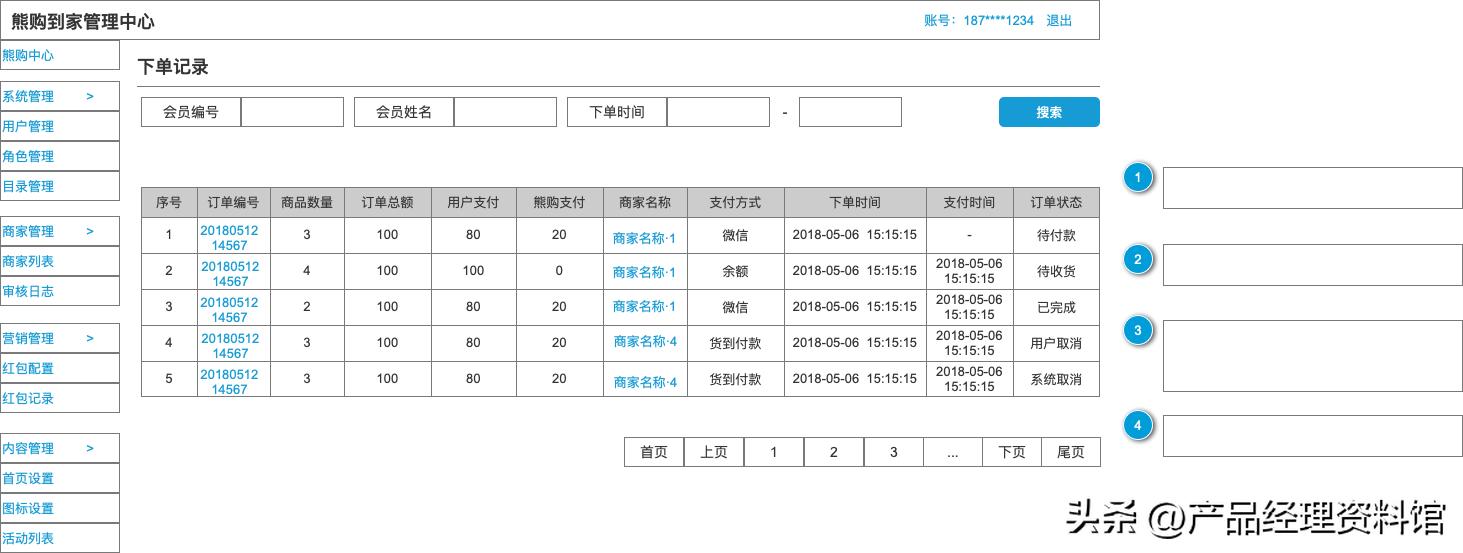Click the 商品数量 column header

coord(307,202)
